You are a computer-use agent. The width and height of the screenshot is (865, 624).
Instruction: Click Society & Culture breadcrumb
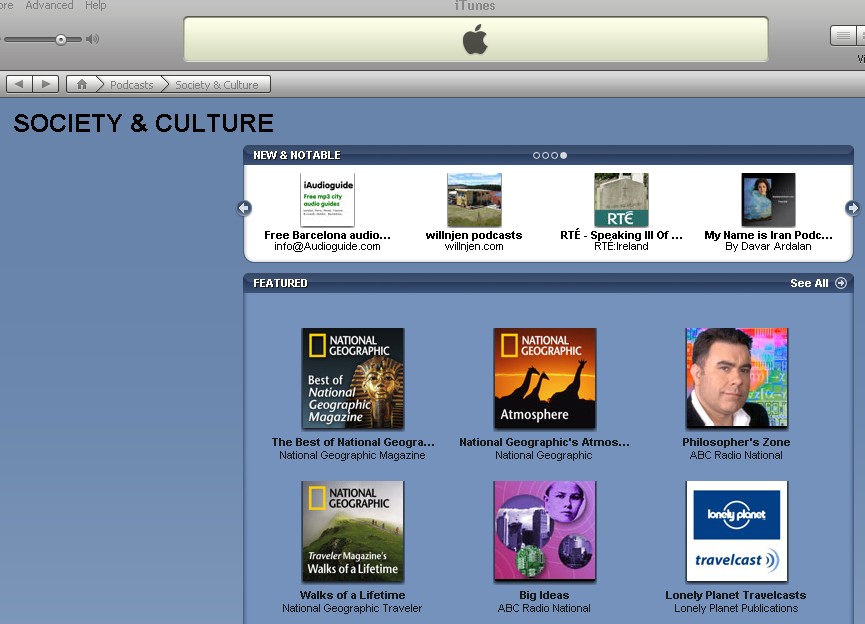[217, 85]
